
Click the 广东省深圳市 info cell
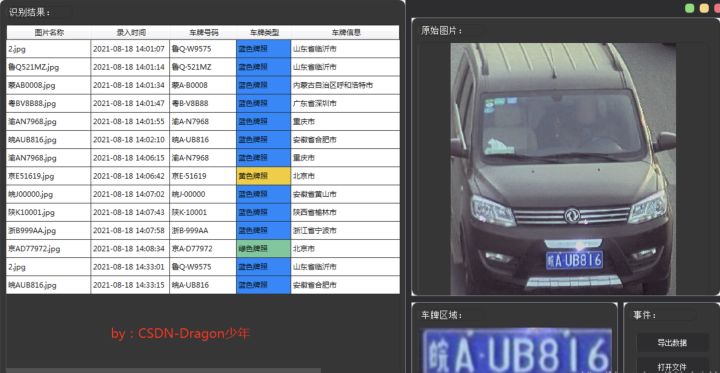[345, 103]
